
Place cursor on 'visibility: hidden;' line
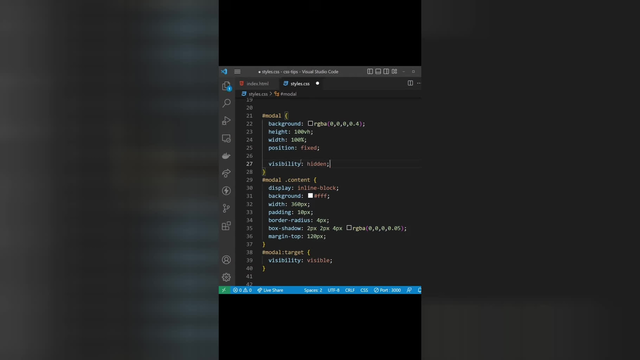298,164
